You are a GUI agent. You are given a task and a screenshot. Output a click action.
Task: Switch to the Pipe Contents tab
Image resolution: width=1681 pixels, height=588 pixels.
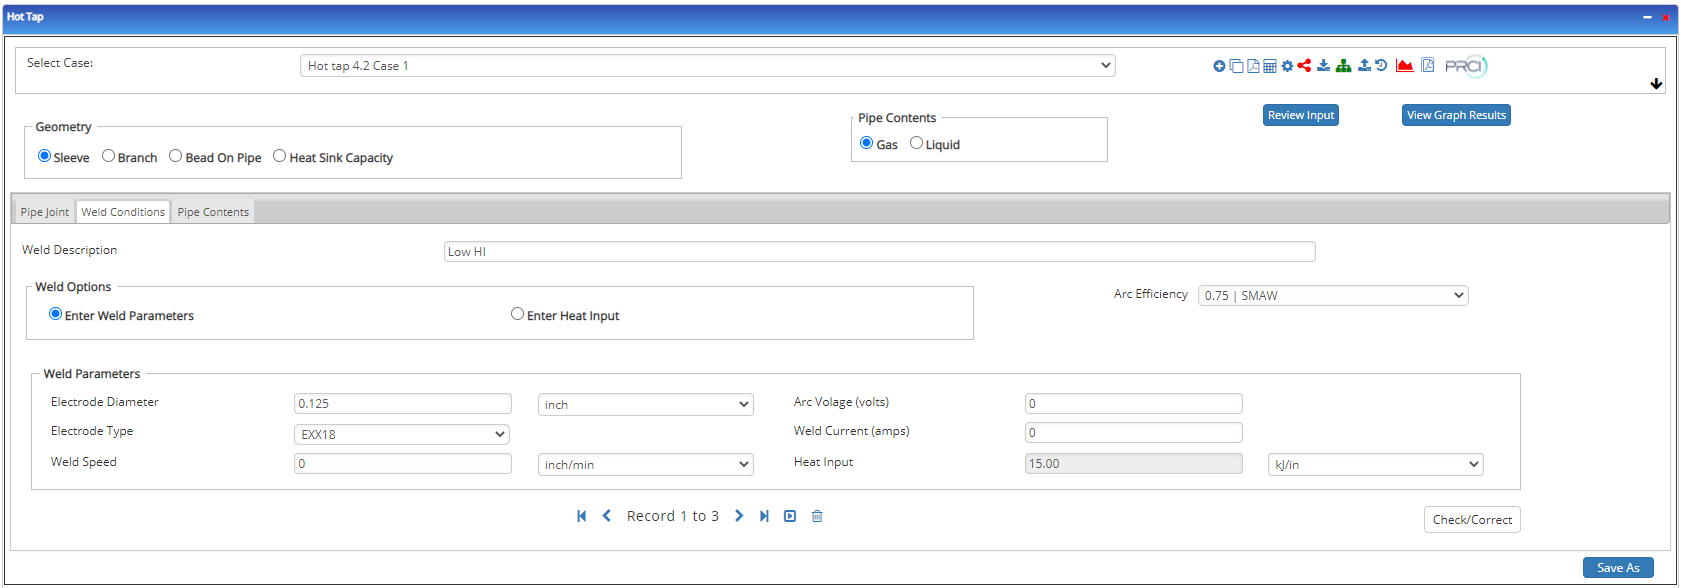pos(213,212)
